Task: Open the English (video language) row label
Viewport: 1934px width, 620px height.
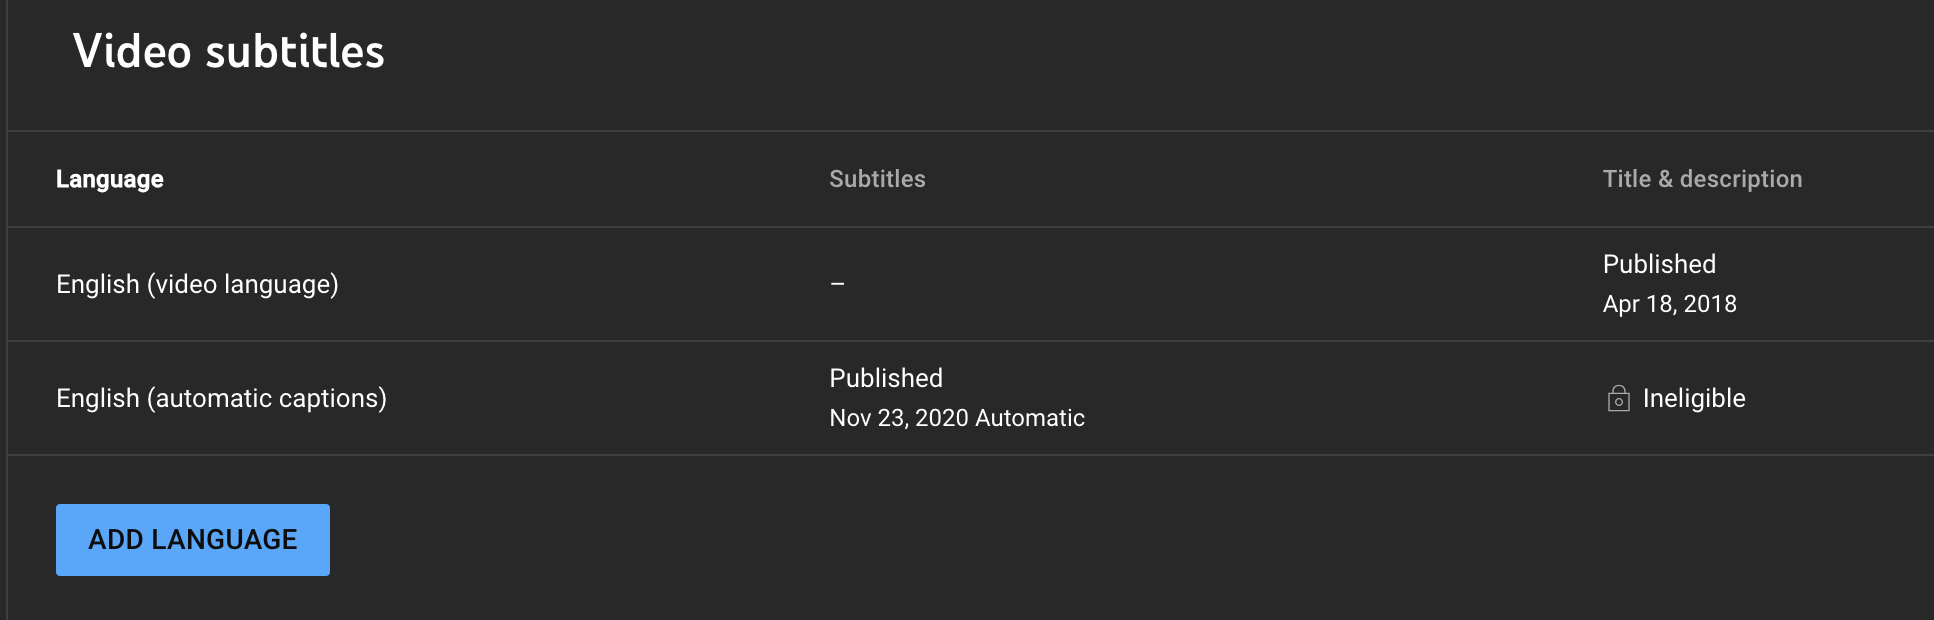Action: tap(197, 284)
